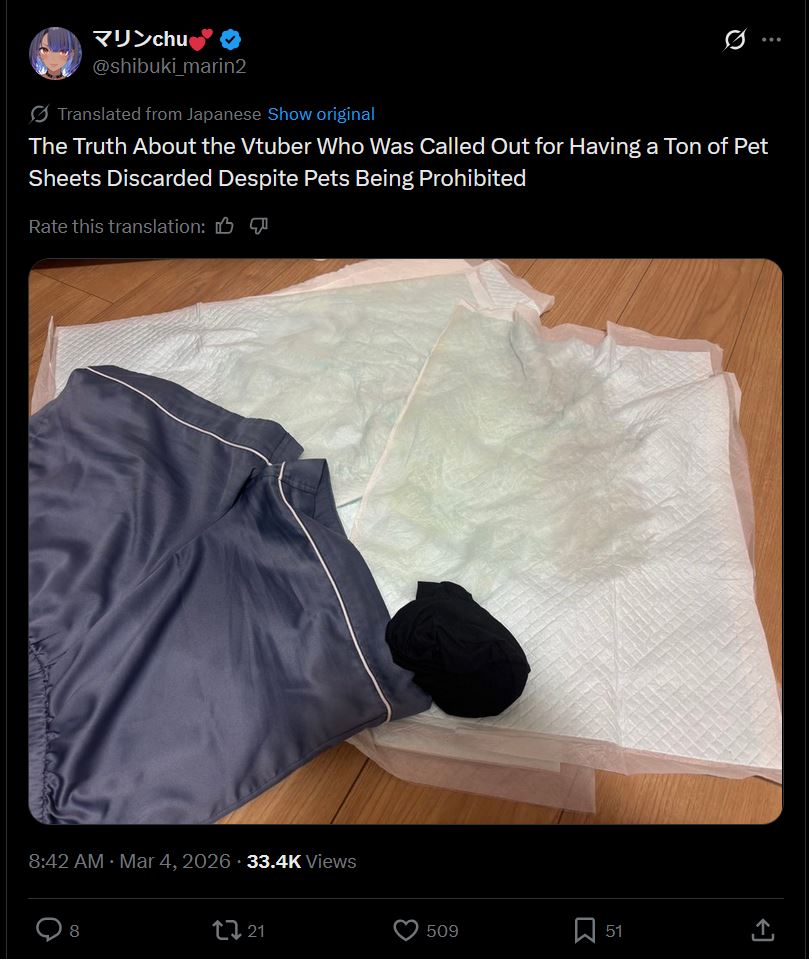View the 33.4K Views analytics
This screenshot has width=809, height=959.
[301, 861]
